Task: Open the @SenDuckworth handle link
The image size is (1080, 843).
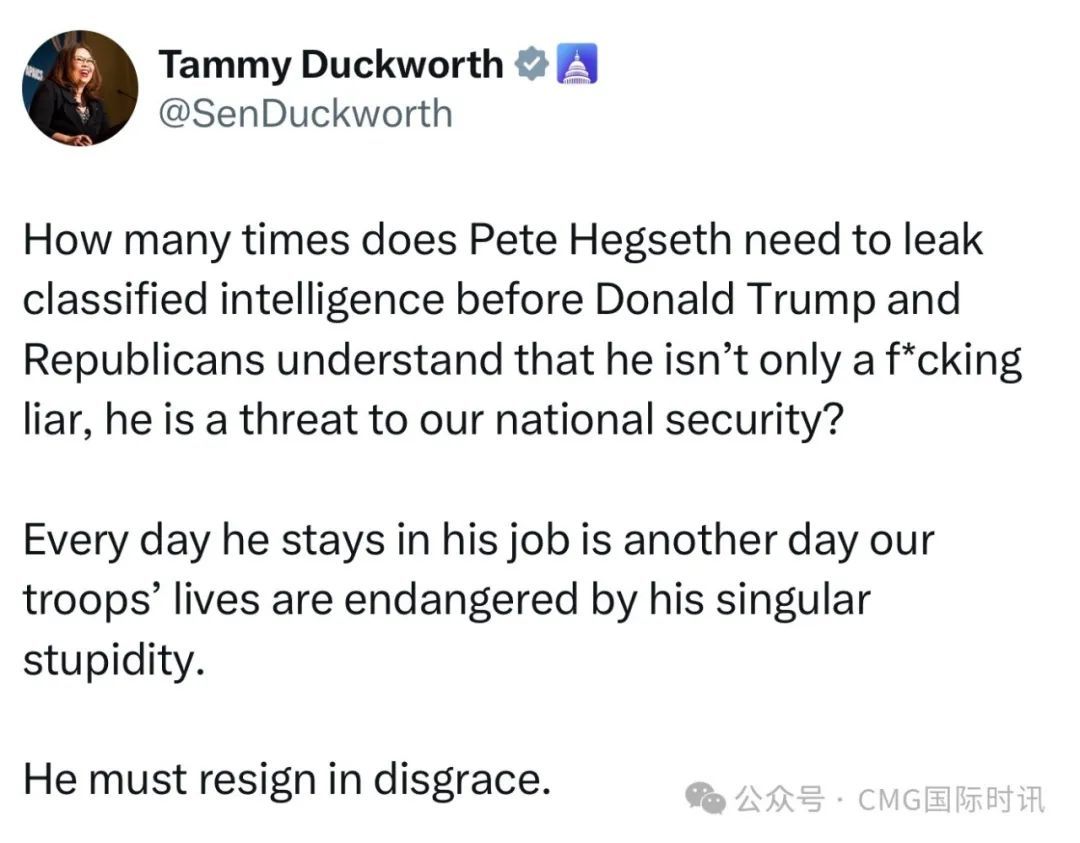Action: (x=305, y=114)
